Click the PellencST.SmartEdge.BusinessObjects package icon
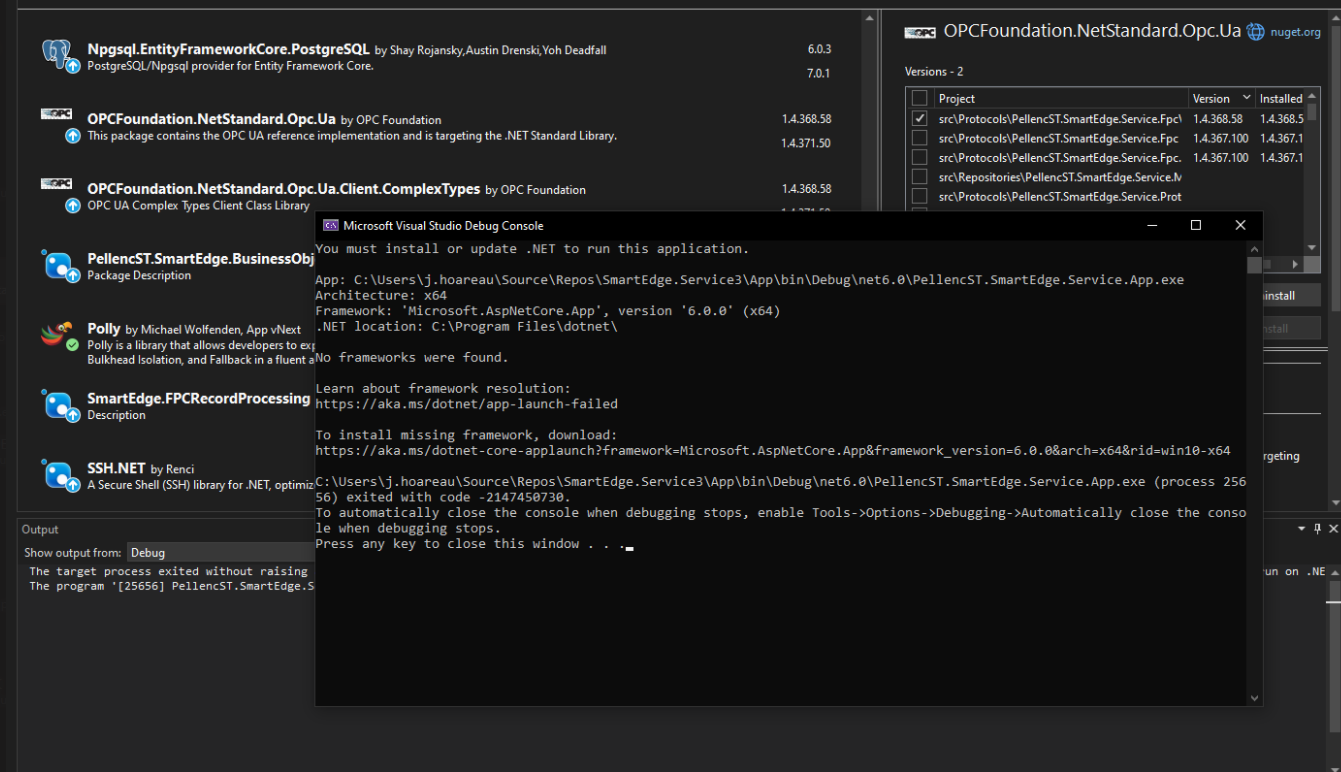This screenshot has width=1341, height=772. 58,263
